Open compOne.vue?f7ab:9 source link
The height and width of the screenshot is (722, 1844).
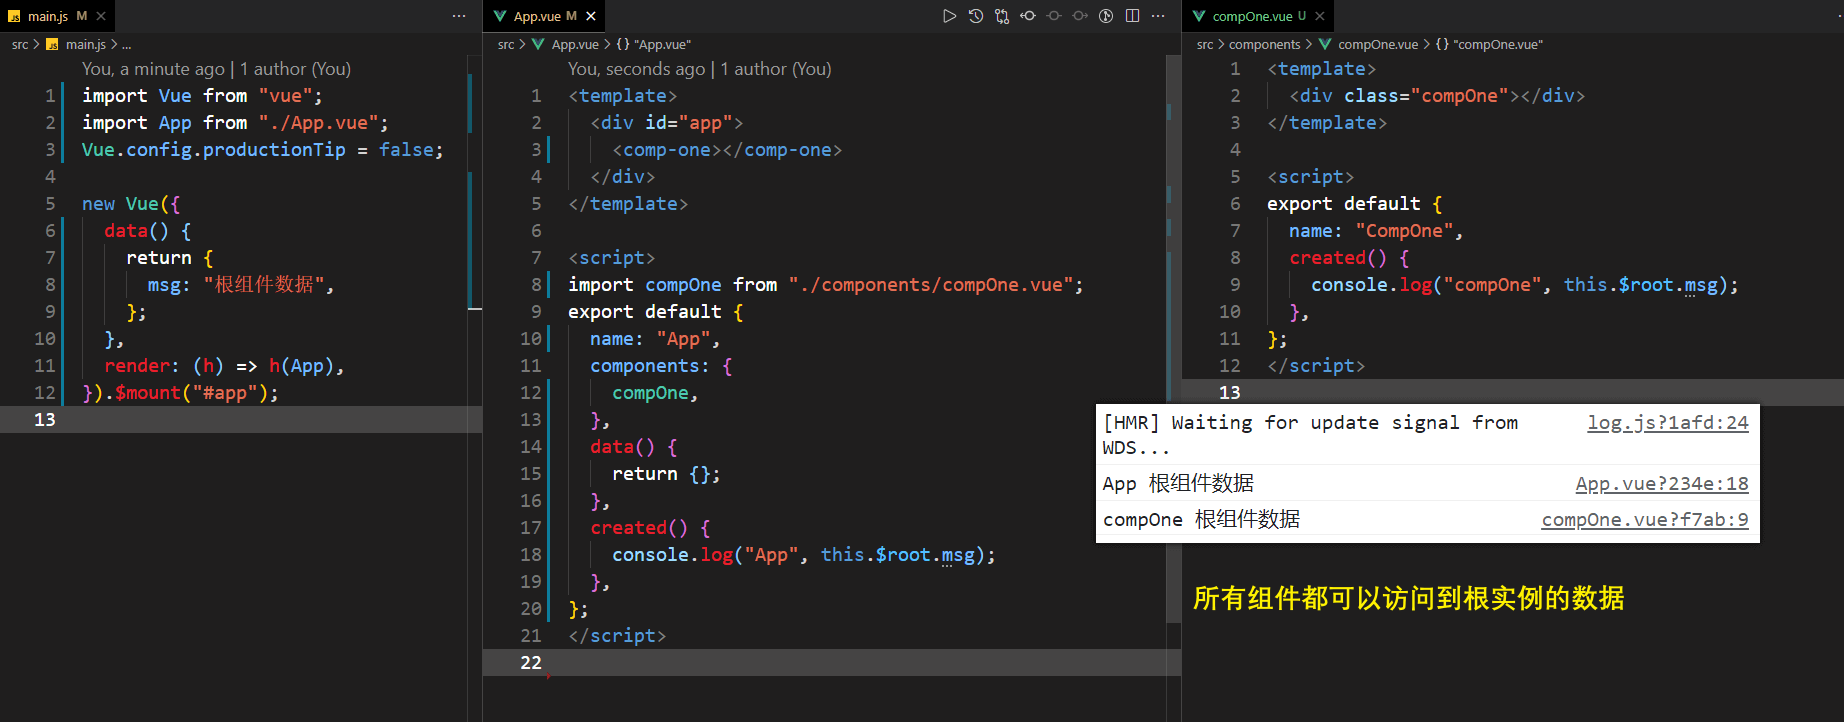tap(1645, 520)
